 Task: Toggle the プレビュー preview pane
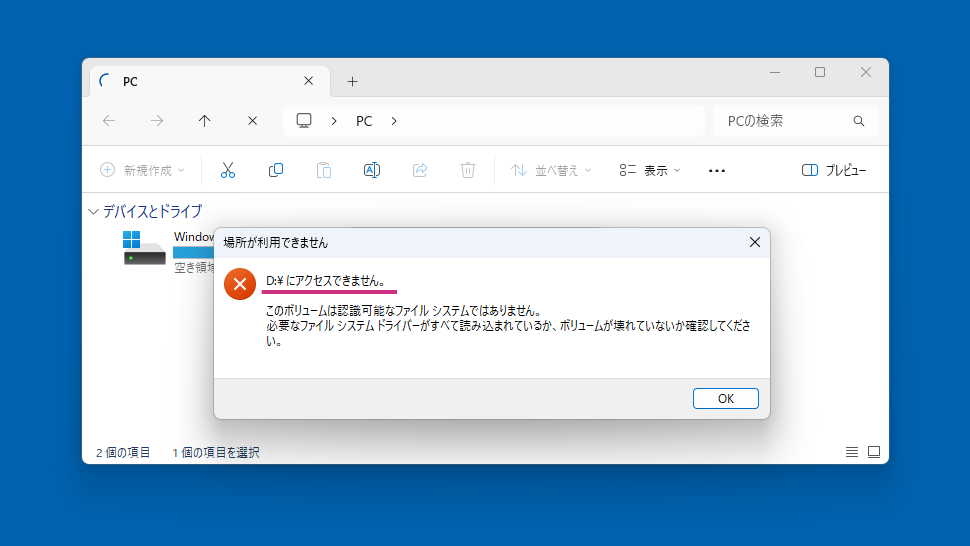[x=834, y=170]
